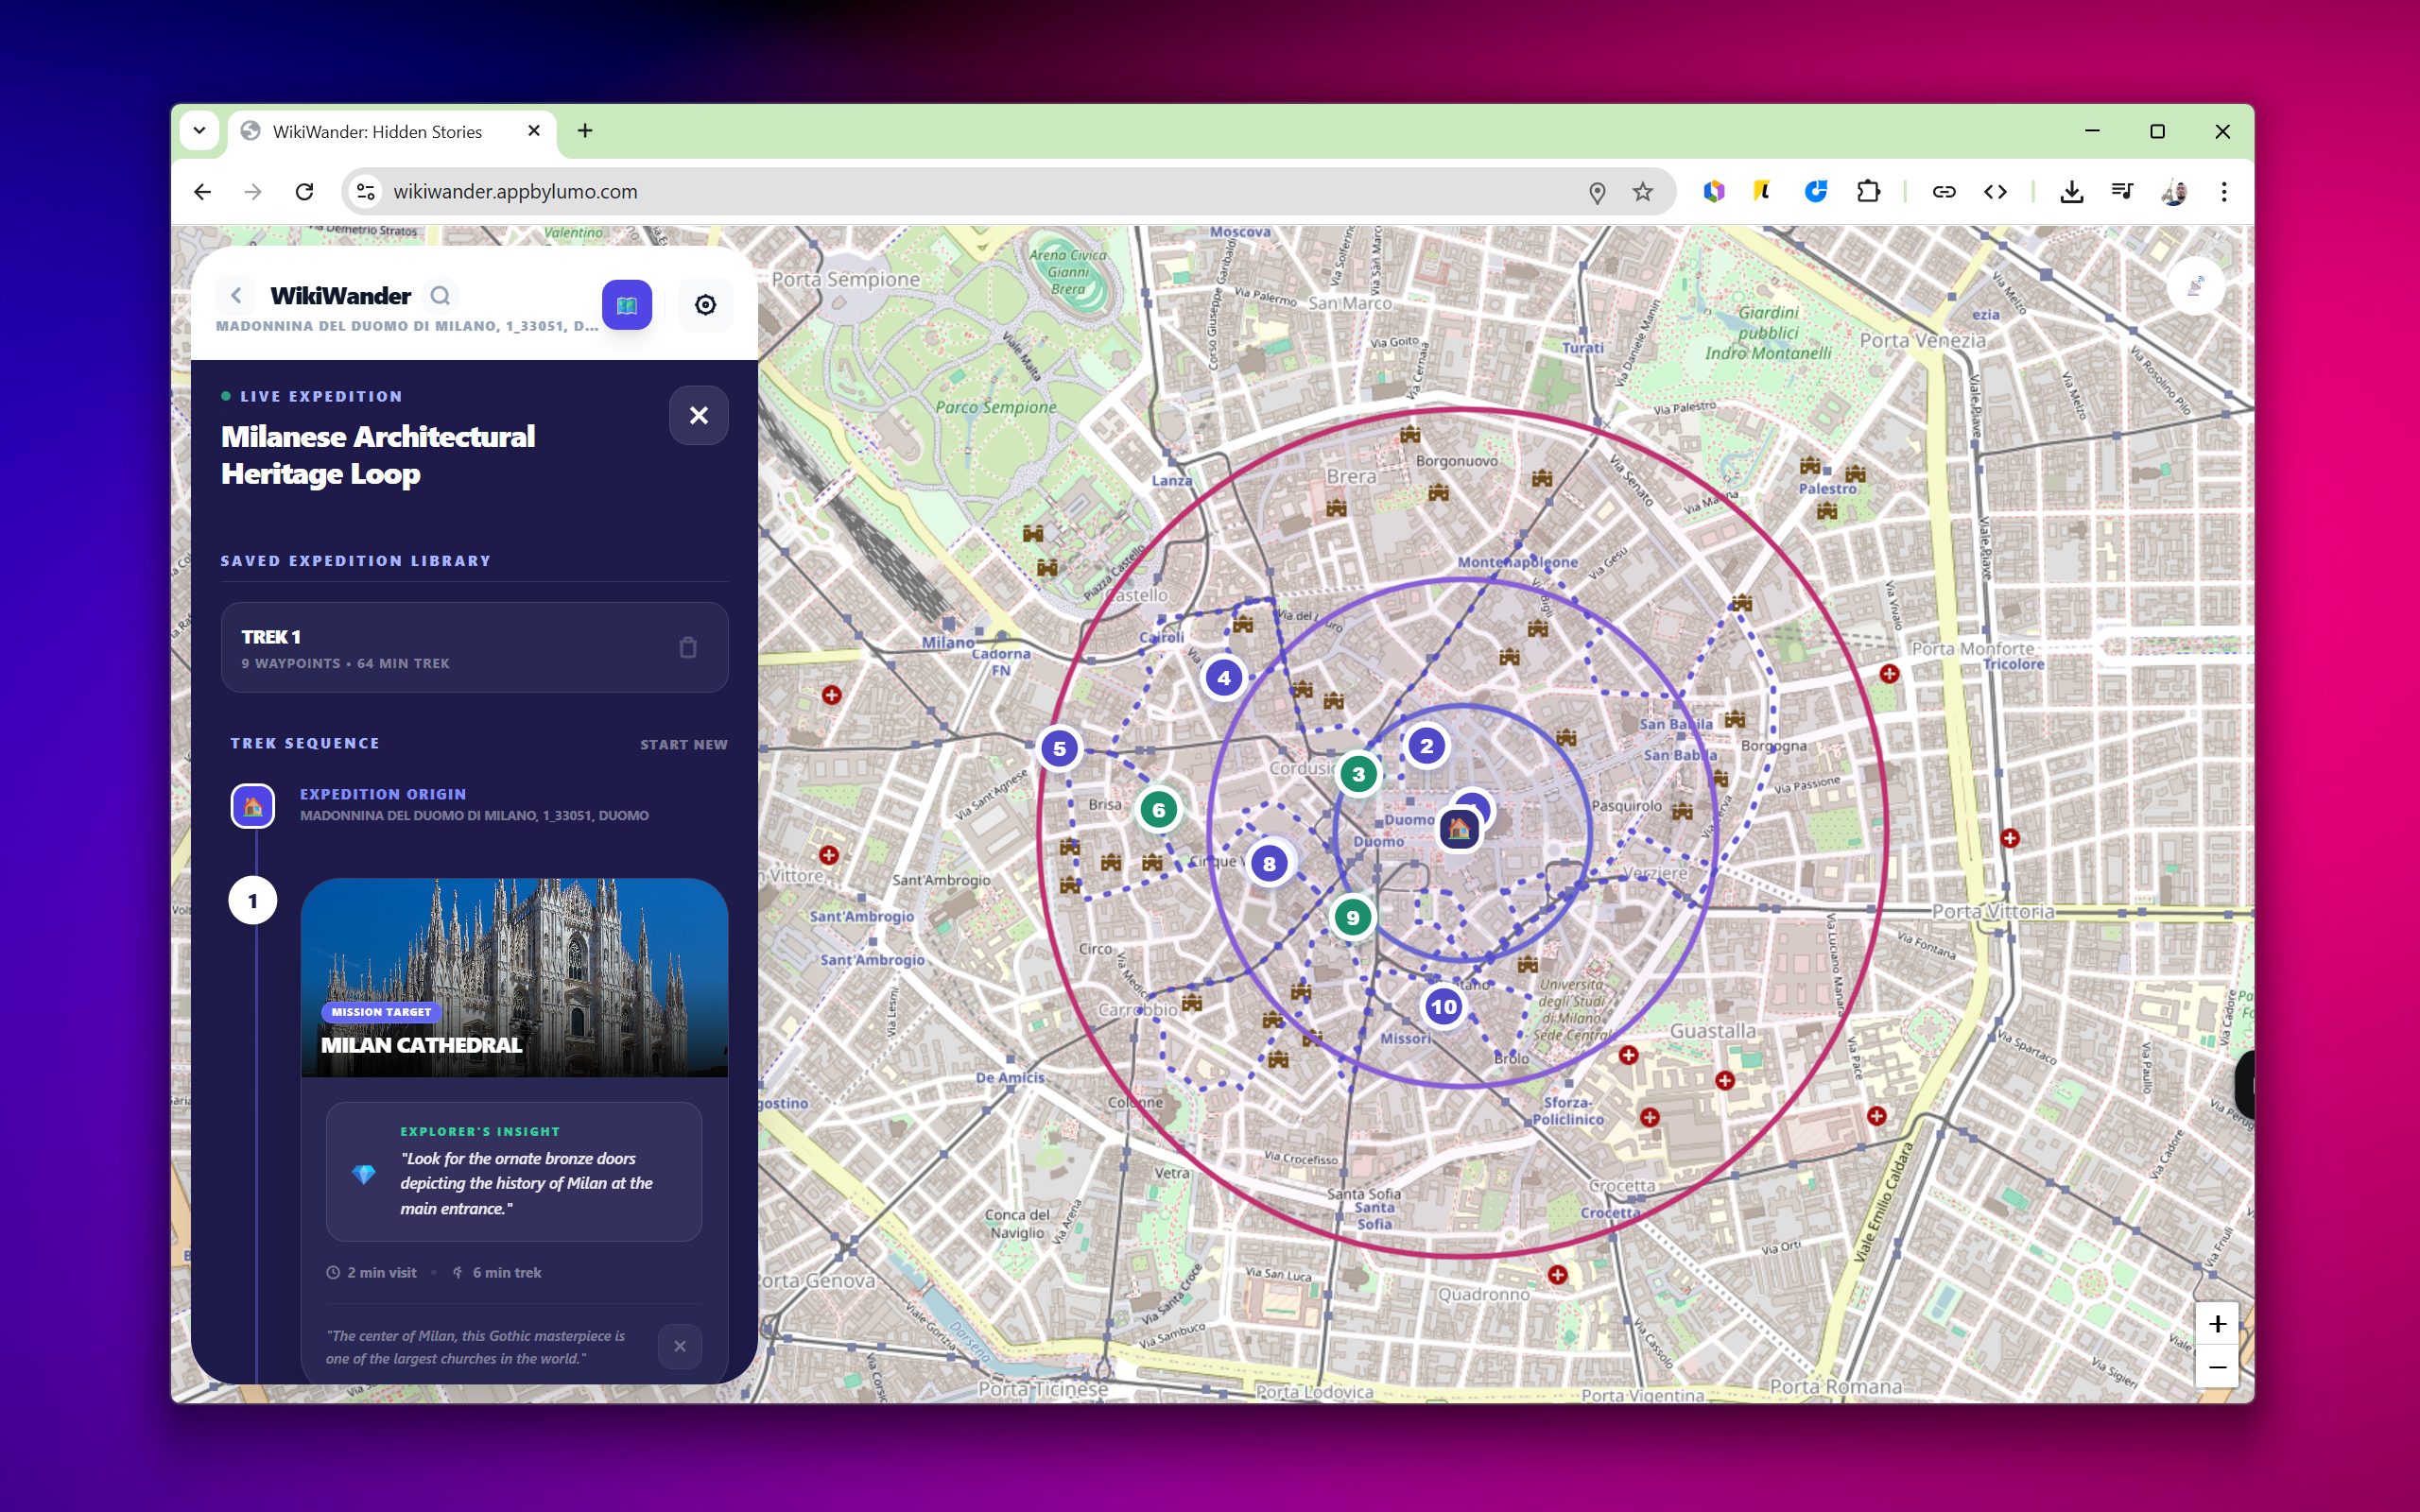Open the expedition library book icon
The width and height of the screenshot is (2420, 1512).
(627, 305)
